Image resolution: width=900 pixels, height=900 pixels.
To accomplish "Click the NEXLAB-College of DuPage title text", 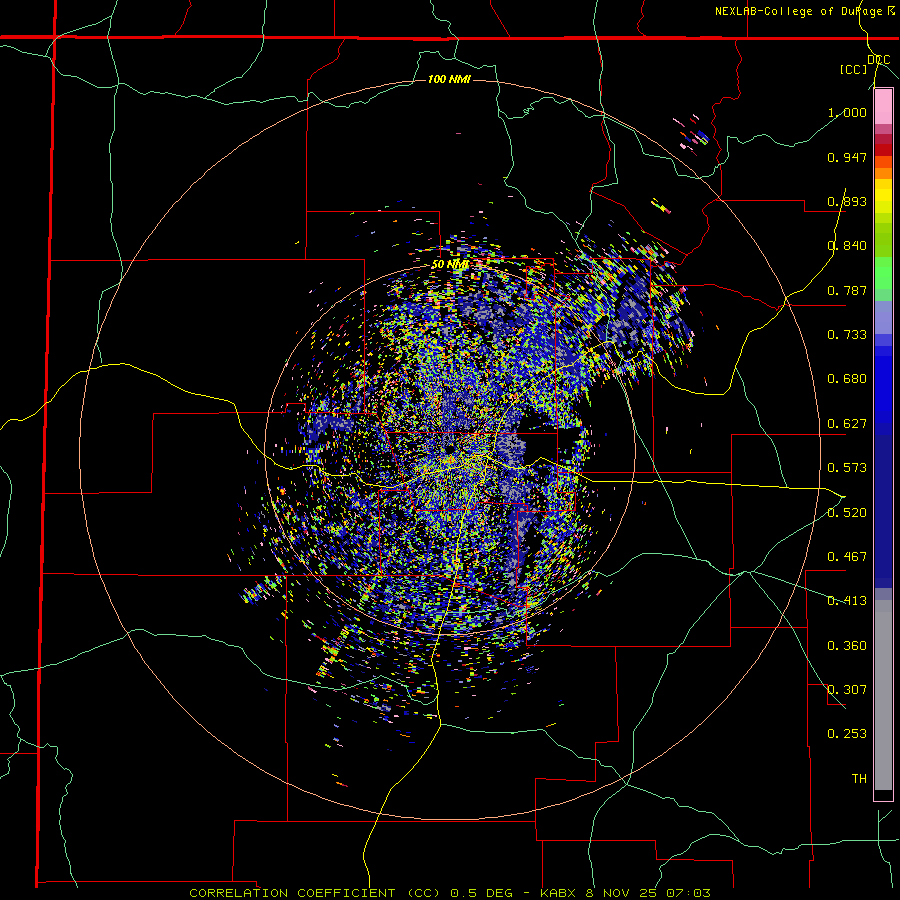I will click(x=799, y=11).
